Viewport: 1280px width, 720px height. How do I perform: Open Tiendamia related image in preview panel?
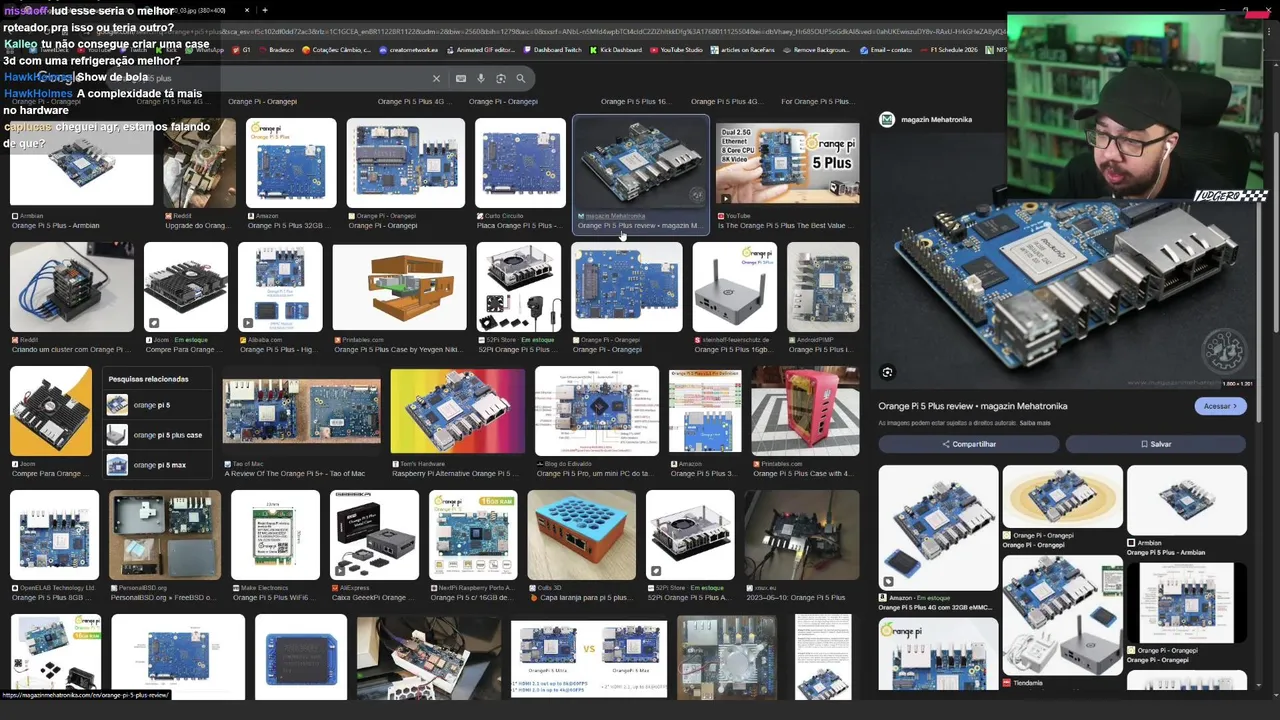coord(1062,615)
